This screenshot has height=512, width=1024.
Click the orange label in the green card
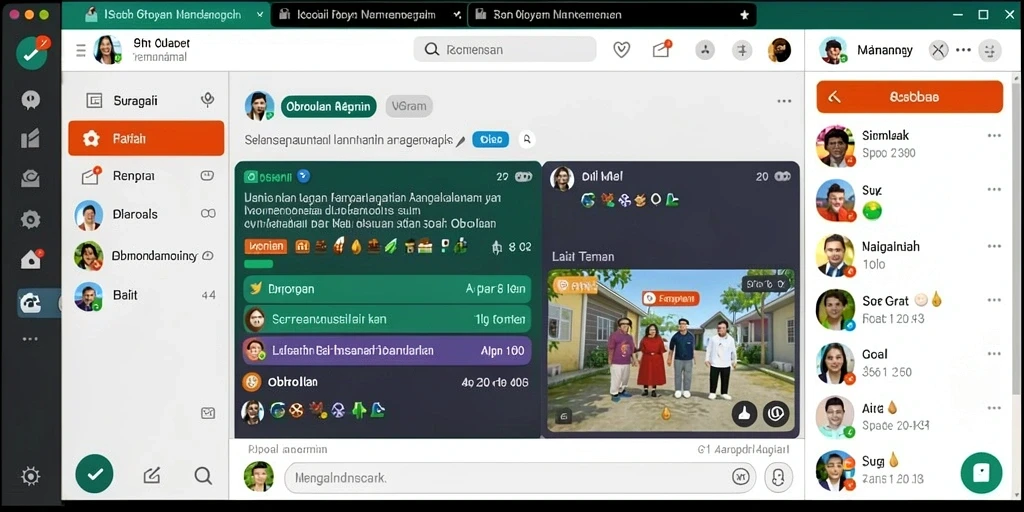(266, 246)
